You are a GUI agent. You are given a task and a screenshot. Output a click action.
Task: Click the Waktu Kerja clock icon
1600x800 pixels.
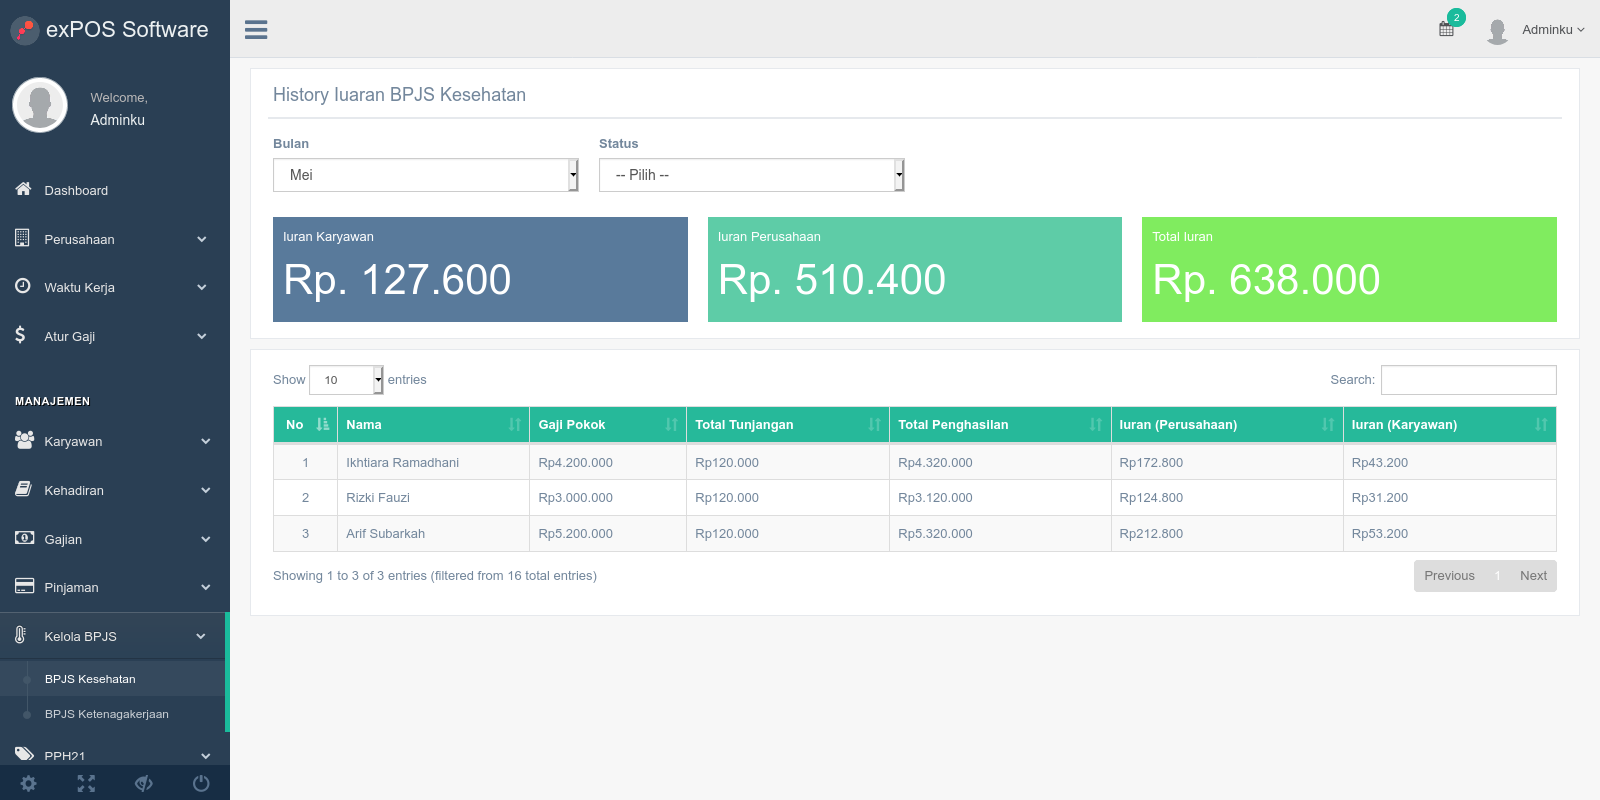23,286
